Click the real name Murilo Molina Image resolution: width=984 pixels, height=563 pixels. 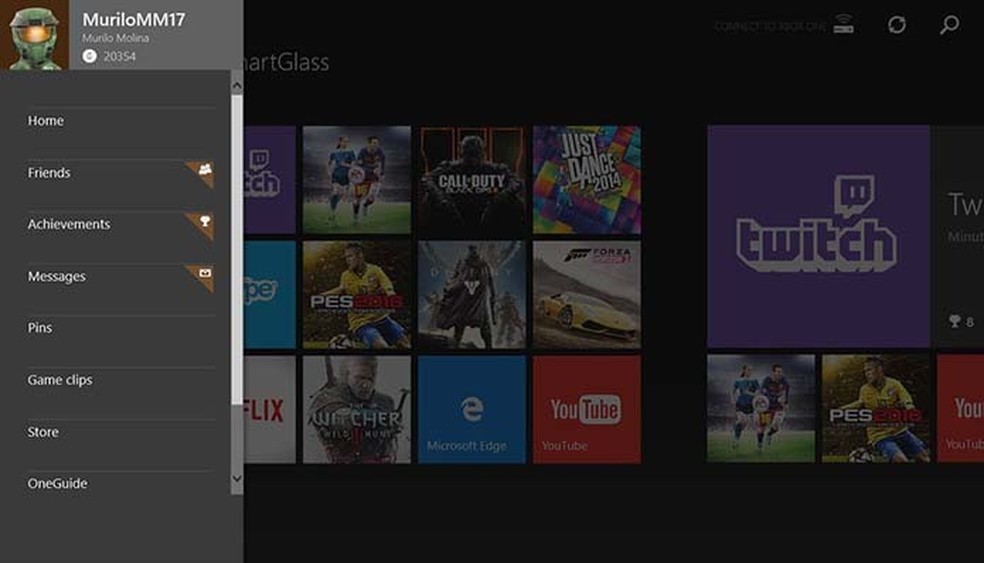[x=115, y=38]
